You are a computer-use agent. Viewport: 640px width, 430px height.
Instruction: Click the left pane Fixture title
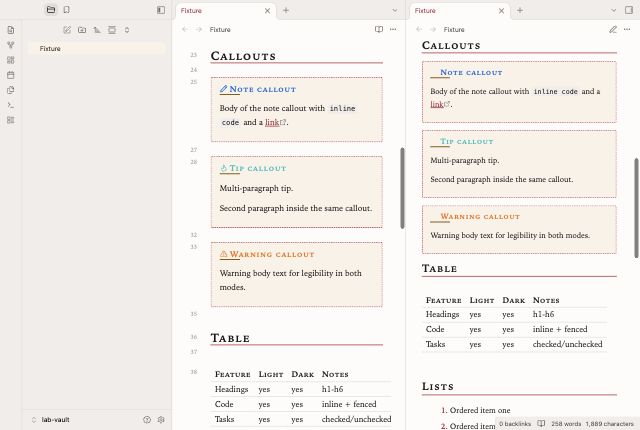[220, 29]
